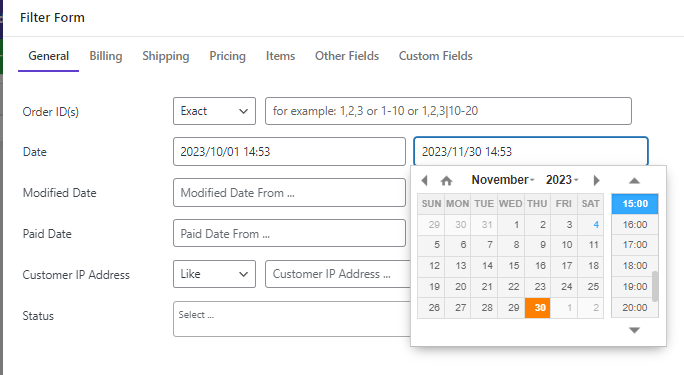This screenshot has height=375, width=684.
Task: Switch to the Custom Fields tab
Action: (436, 56)
